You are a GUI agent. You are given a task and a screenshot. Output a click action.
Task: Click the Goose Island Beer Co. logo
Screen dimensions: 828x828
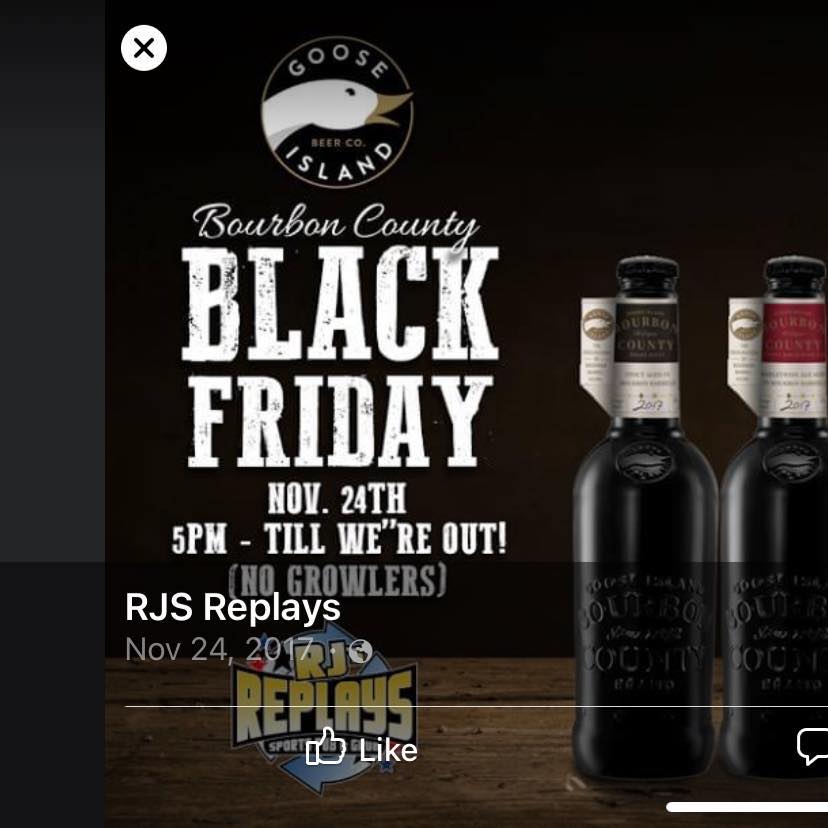337,112
